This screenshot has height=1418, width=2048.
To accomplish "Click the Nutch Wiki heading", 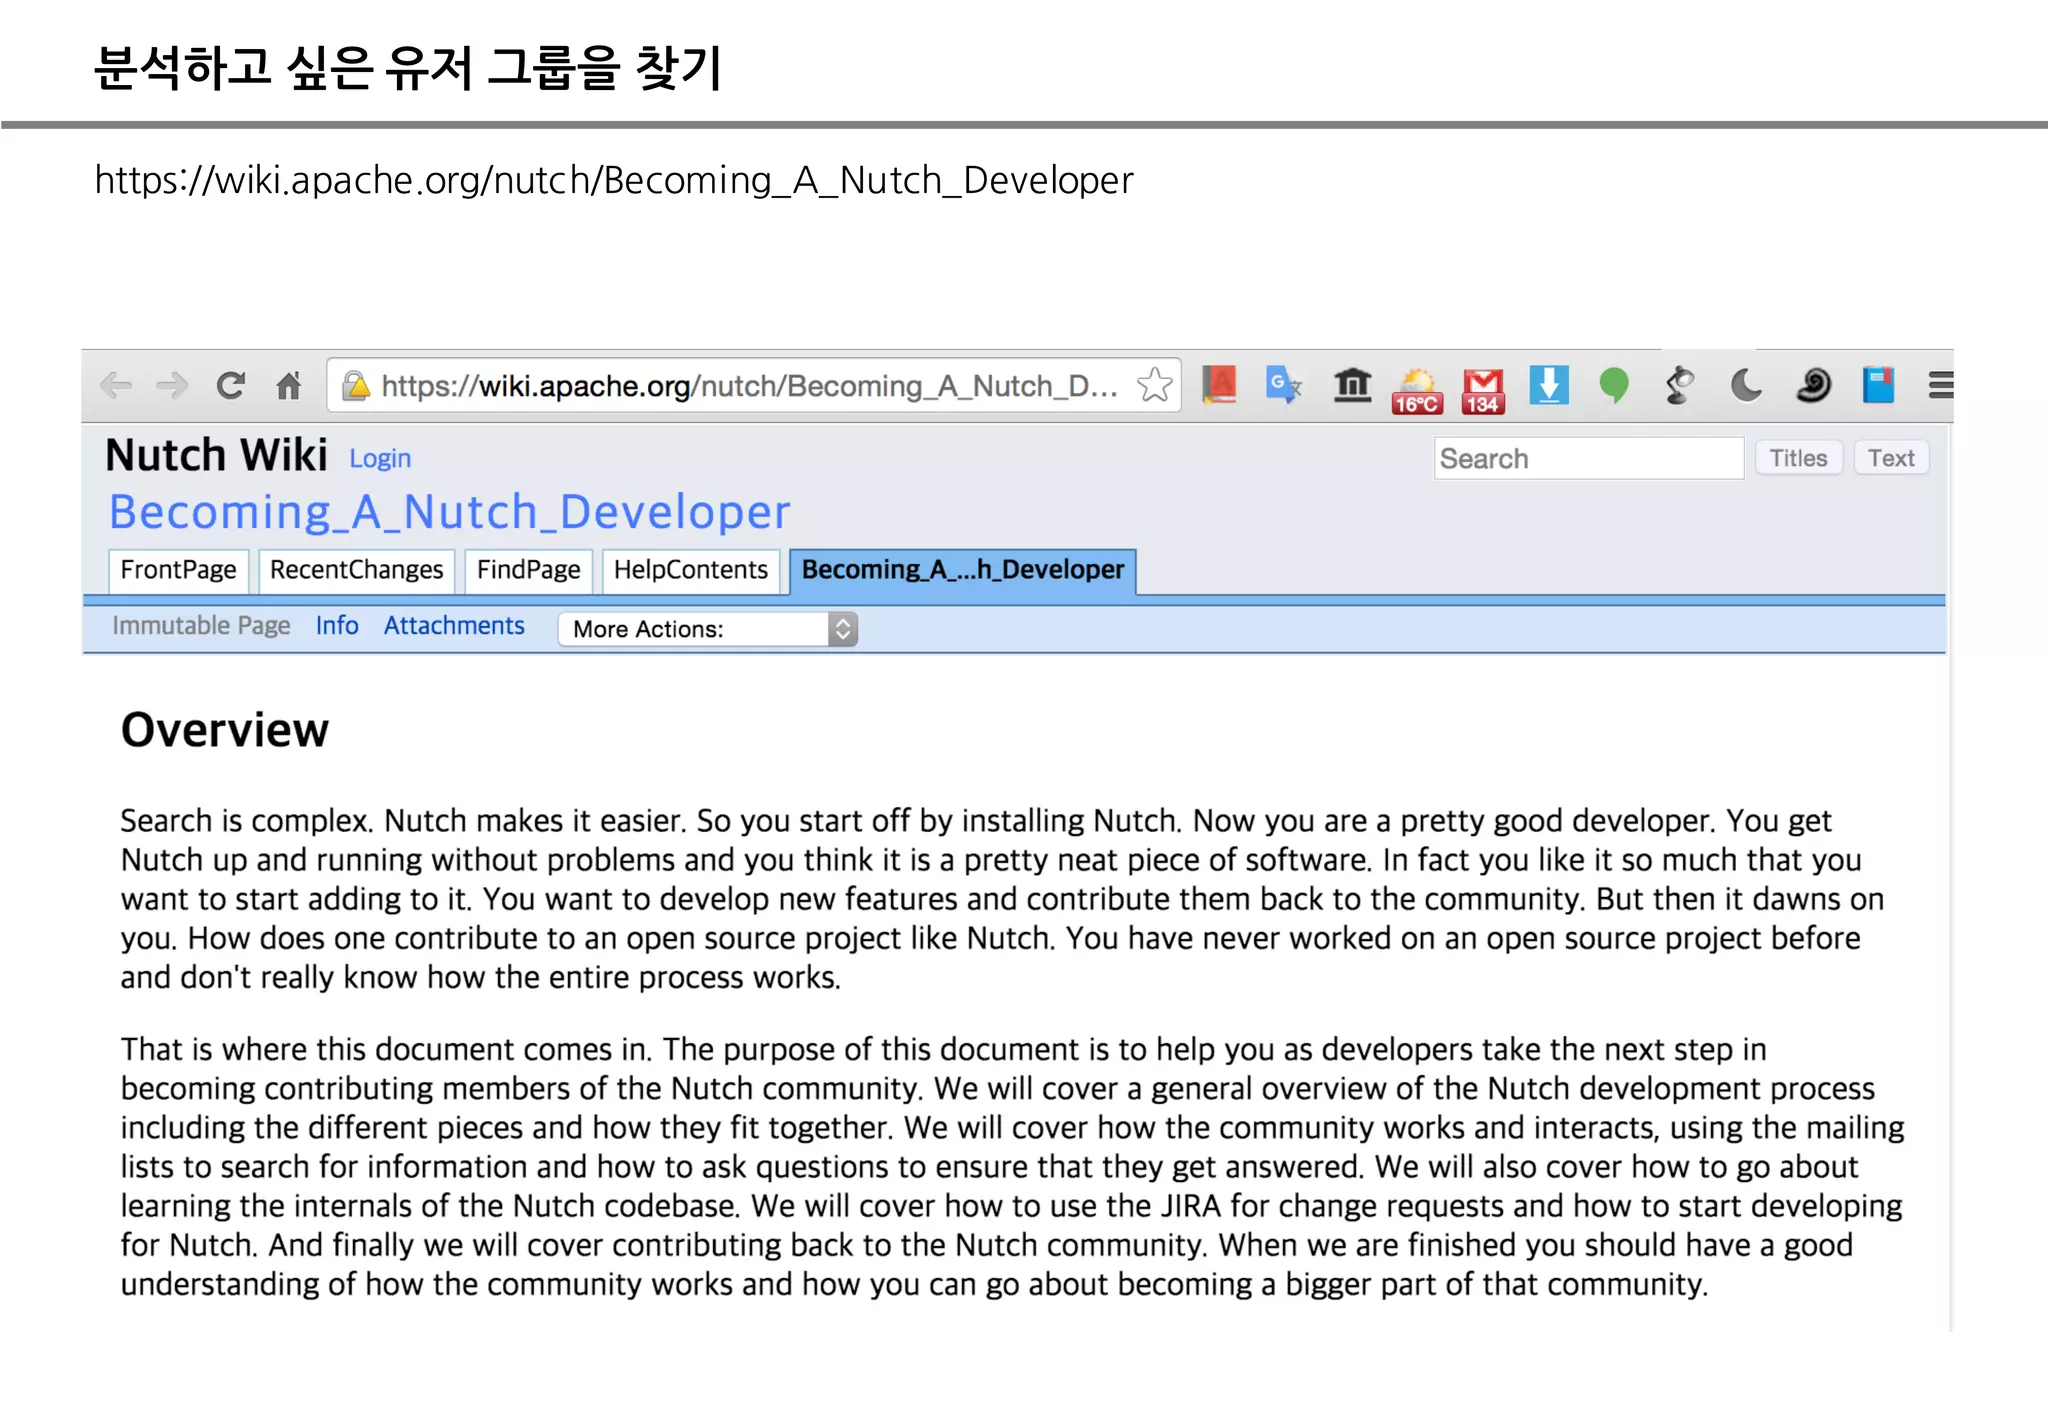I will 216,455.
